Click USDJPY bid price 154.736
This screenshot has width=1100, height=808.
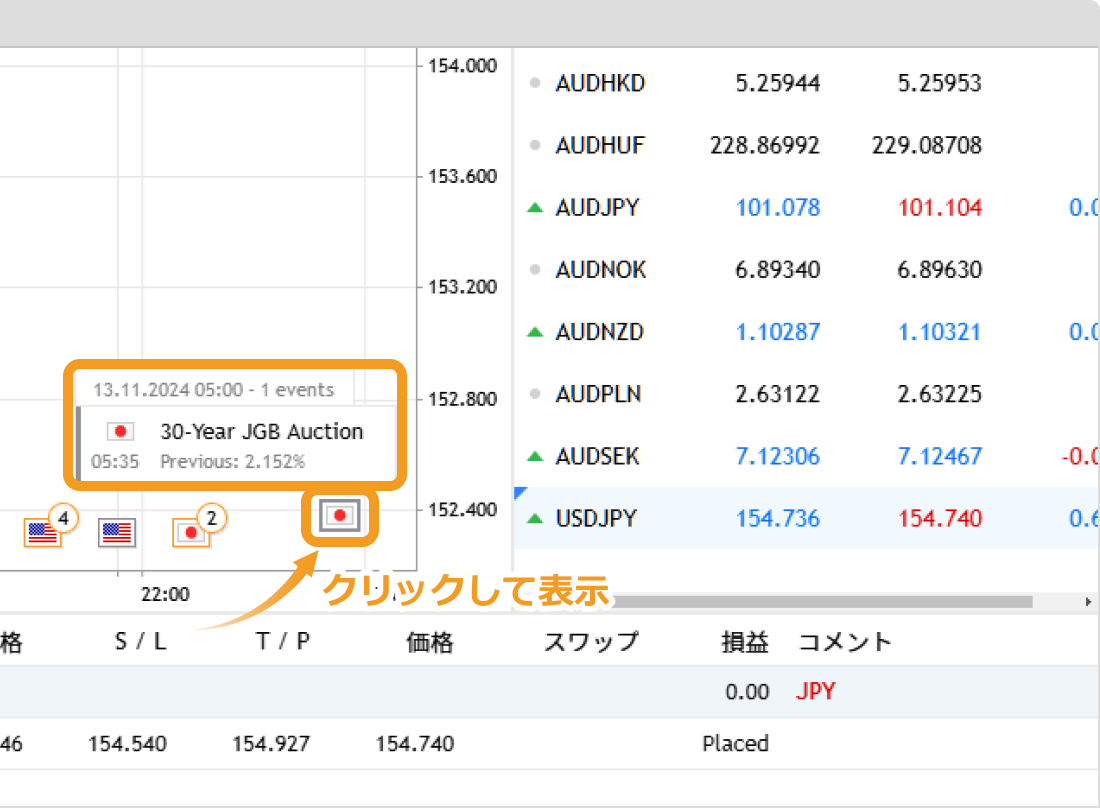[777, 518]
